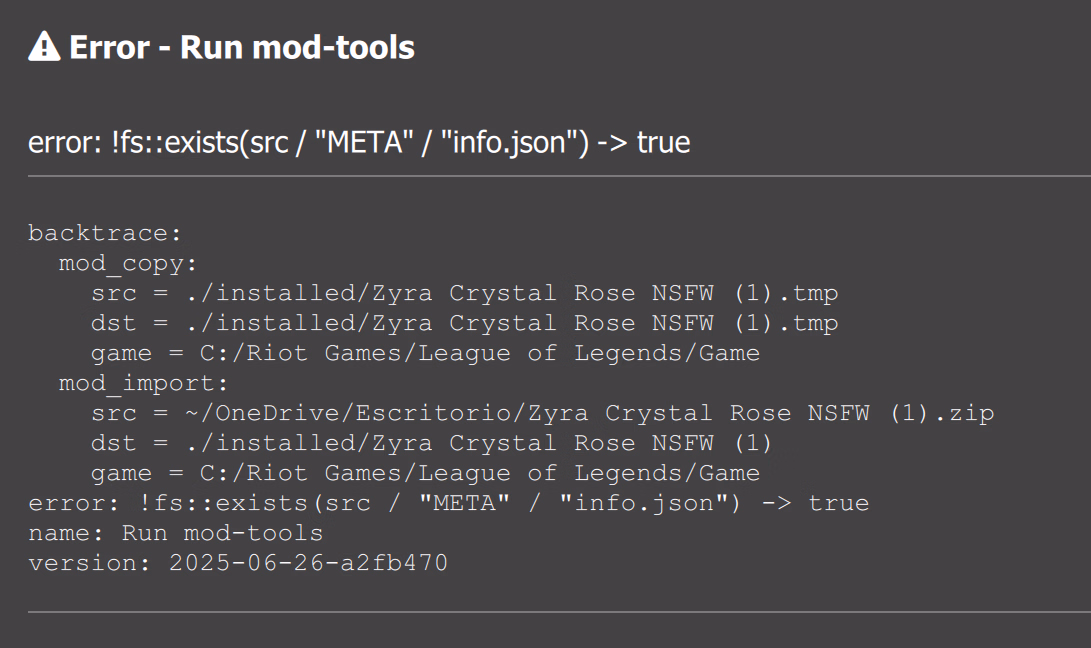Click the "Error - Run mod-tools" heading

point(241,47)
